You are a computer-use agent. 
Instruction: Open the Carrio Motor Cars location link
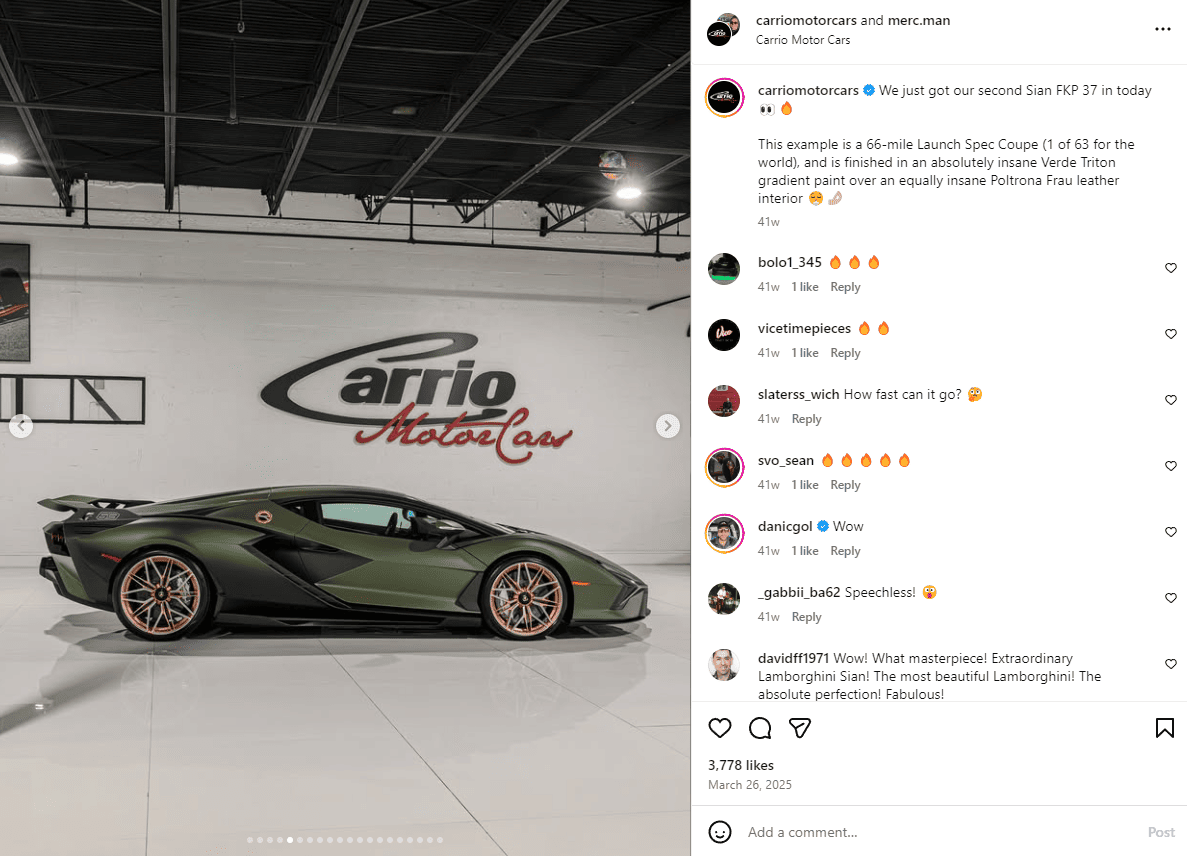coord(802,39)
